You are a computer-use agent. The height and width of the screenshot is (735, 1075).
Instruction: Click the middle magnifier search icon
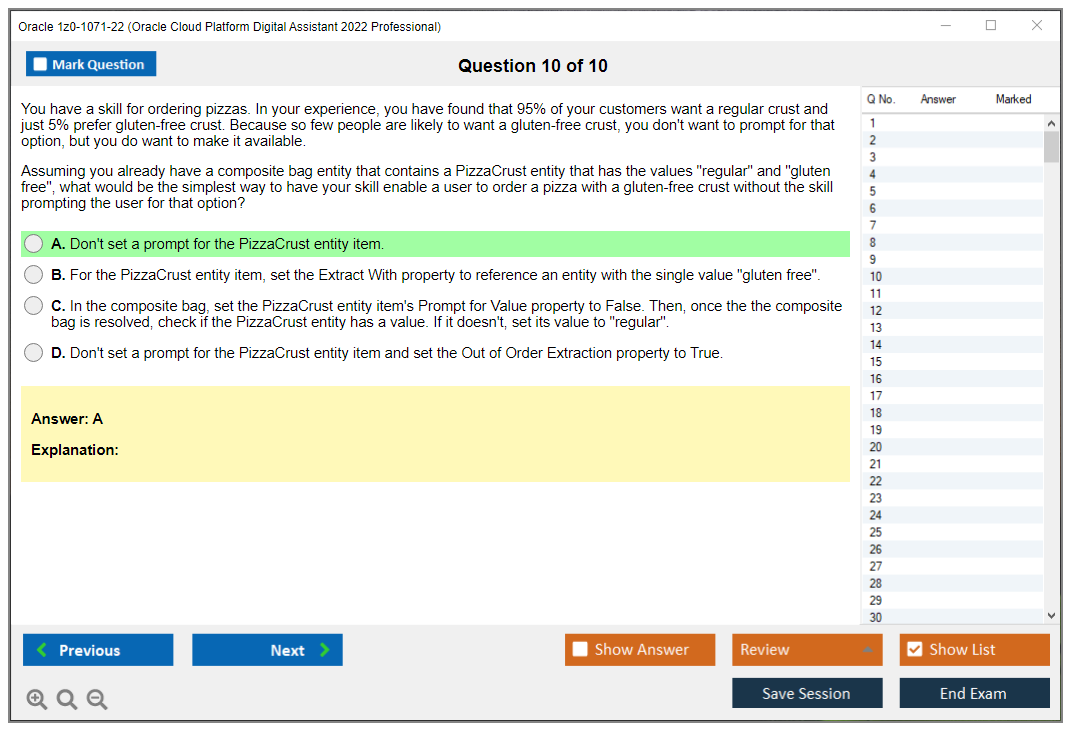(x=66, y=699)
